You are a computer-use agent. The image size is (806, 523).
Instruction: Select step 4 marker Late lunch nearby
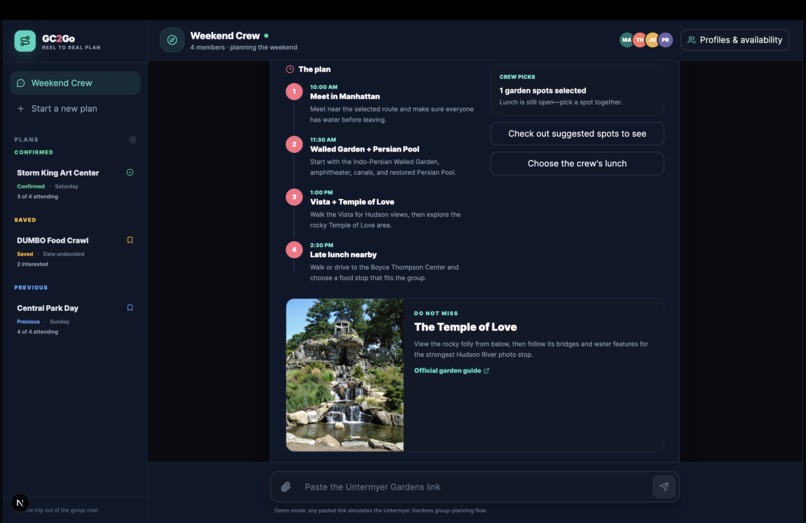point(294,249)
